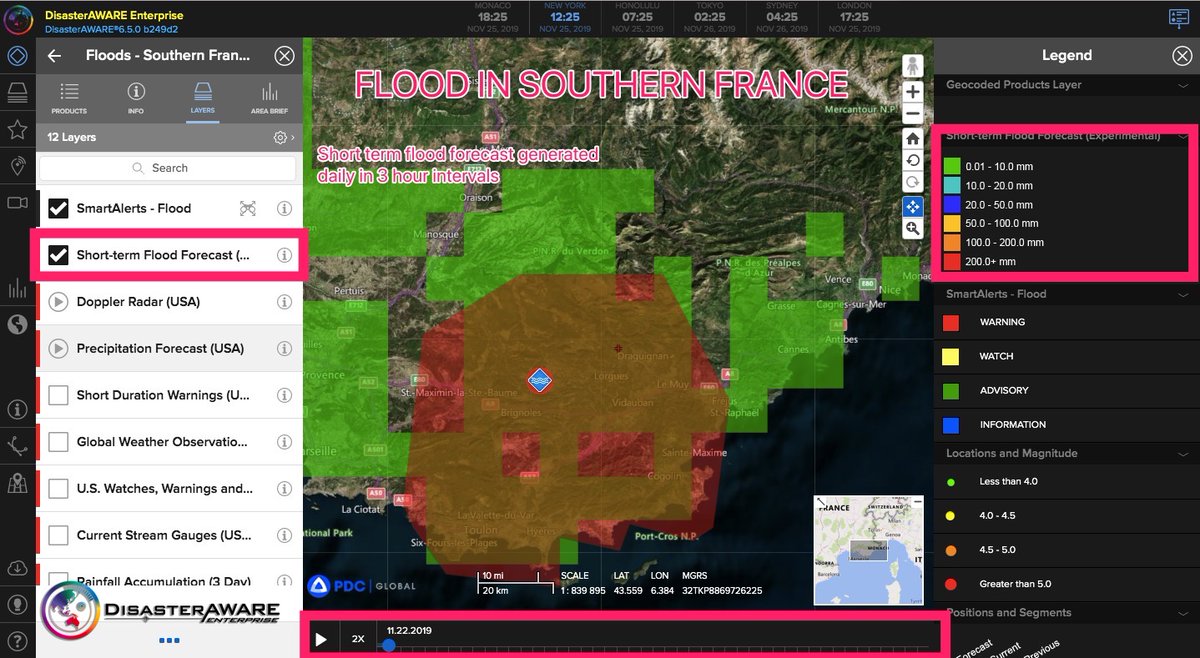Expand the overview minimap arrow
1200x658 pixels.
822,501
